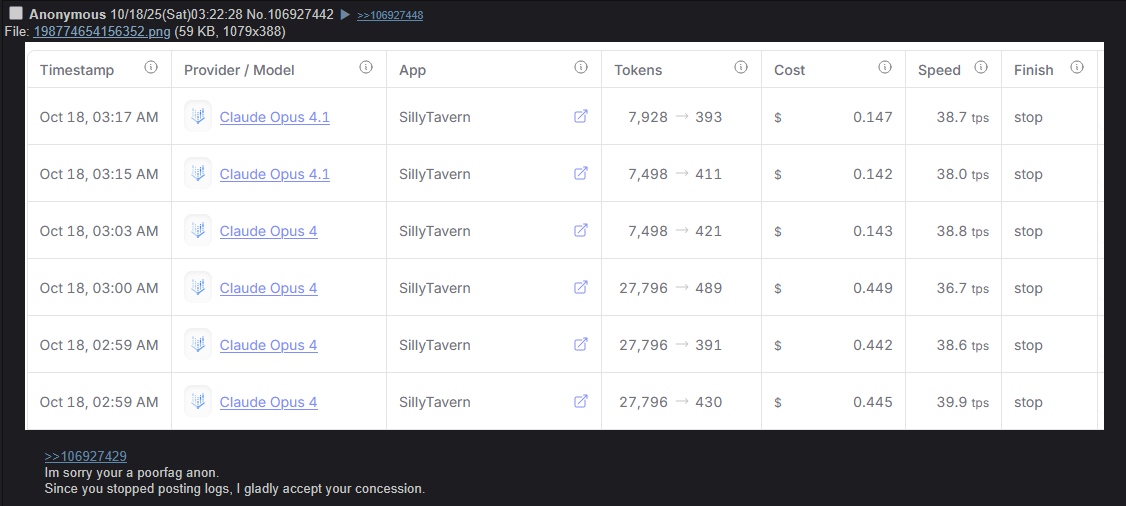Show info icon for Provider / Model column
Viewport: 1126px width, 506px height.
[366, 67]
